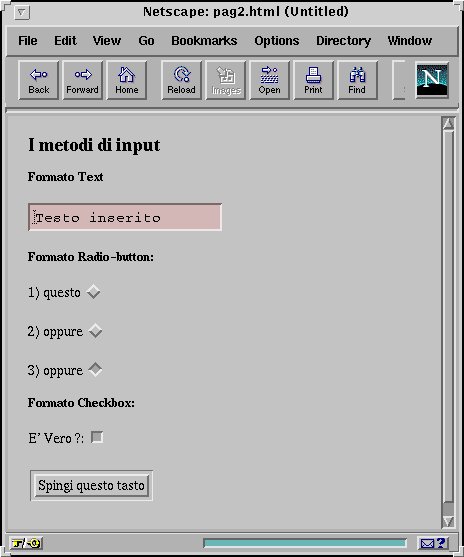Search the page with Find binoculars icon
The height and width of the screenshot is (557, 464).
click(357, 80)
